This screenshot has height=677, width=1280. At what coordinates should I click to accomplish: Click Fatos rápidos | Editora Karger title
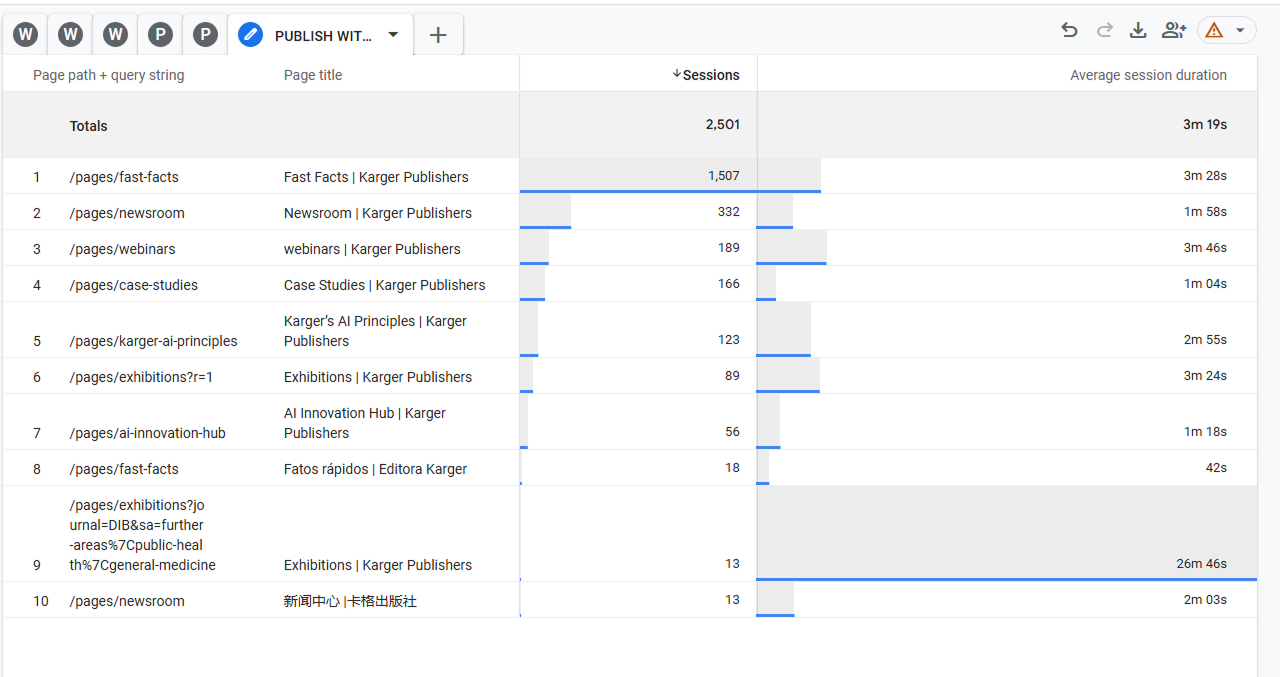coord(376,469)
